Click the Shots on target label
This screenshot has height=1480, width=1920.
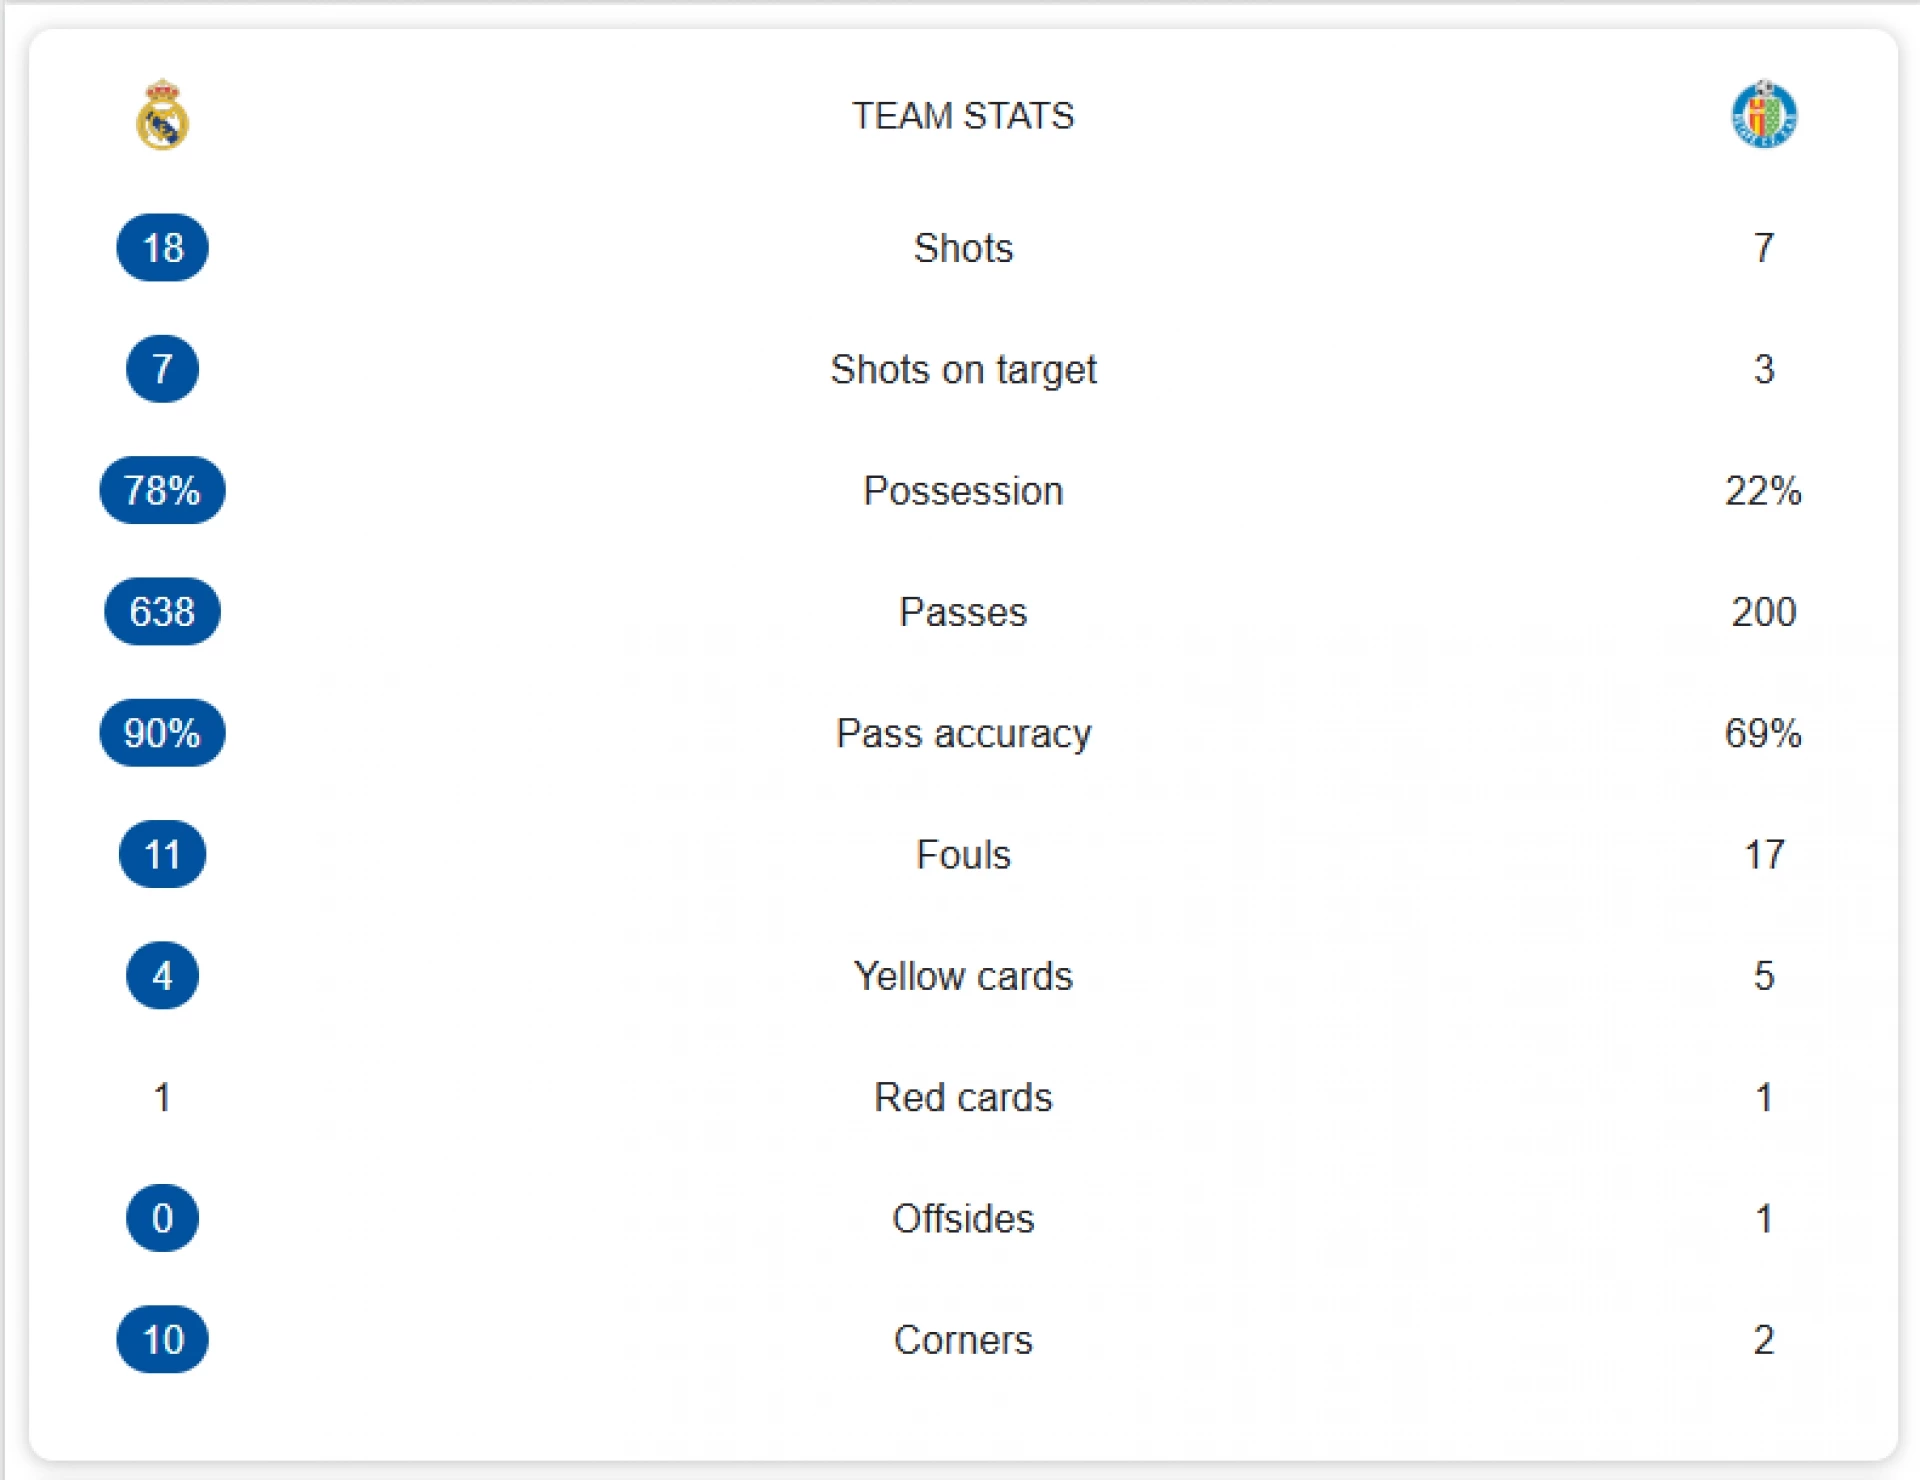[x=963, y=370]
